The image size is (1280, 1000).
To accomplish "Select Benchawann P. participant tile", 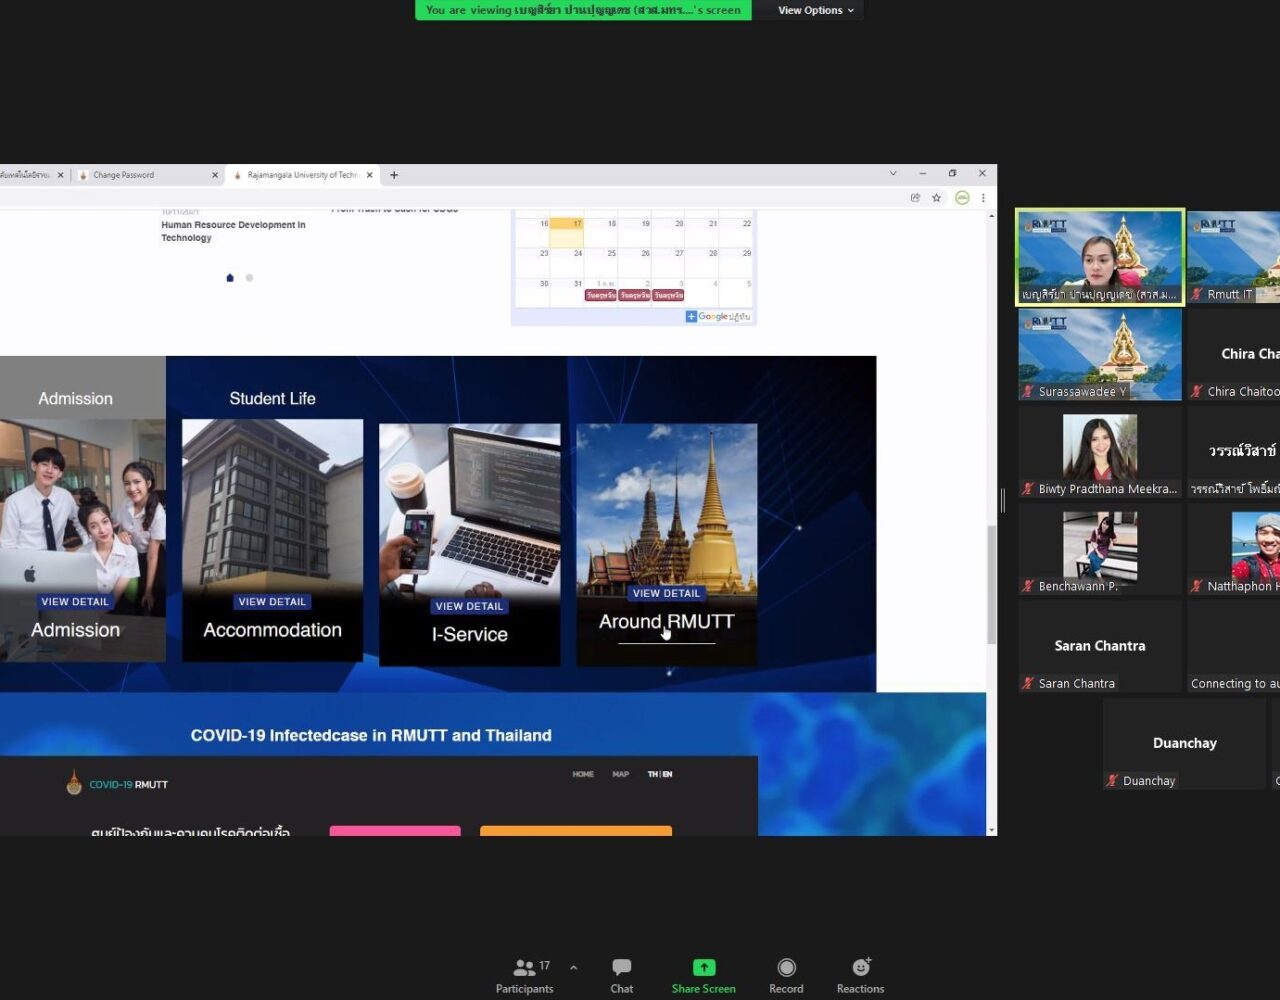I will [1100, 548].
